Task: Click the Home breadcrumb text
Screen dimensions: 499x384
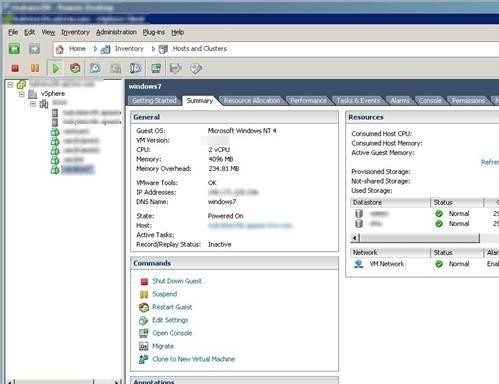Action: pyautogui.click(x=77, y=49)
